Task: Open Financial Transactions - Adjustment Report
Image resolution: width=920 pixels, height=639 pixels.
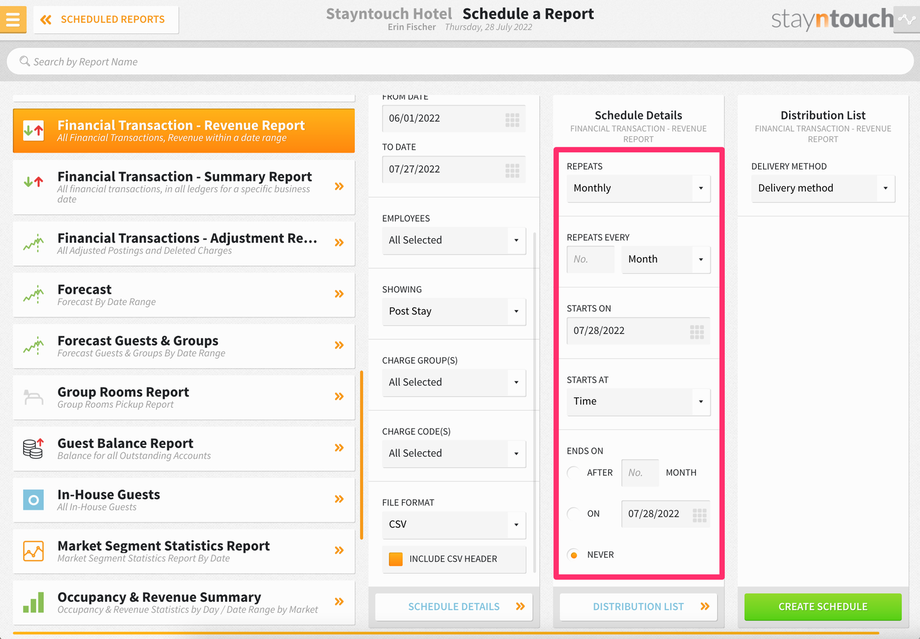Action: coord(184,243)
